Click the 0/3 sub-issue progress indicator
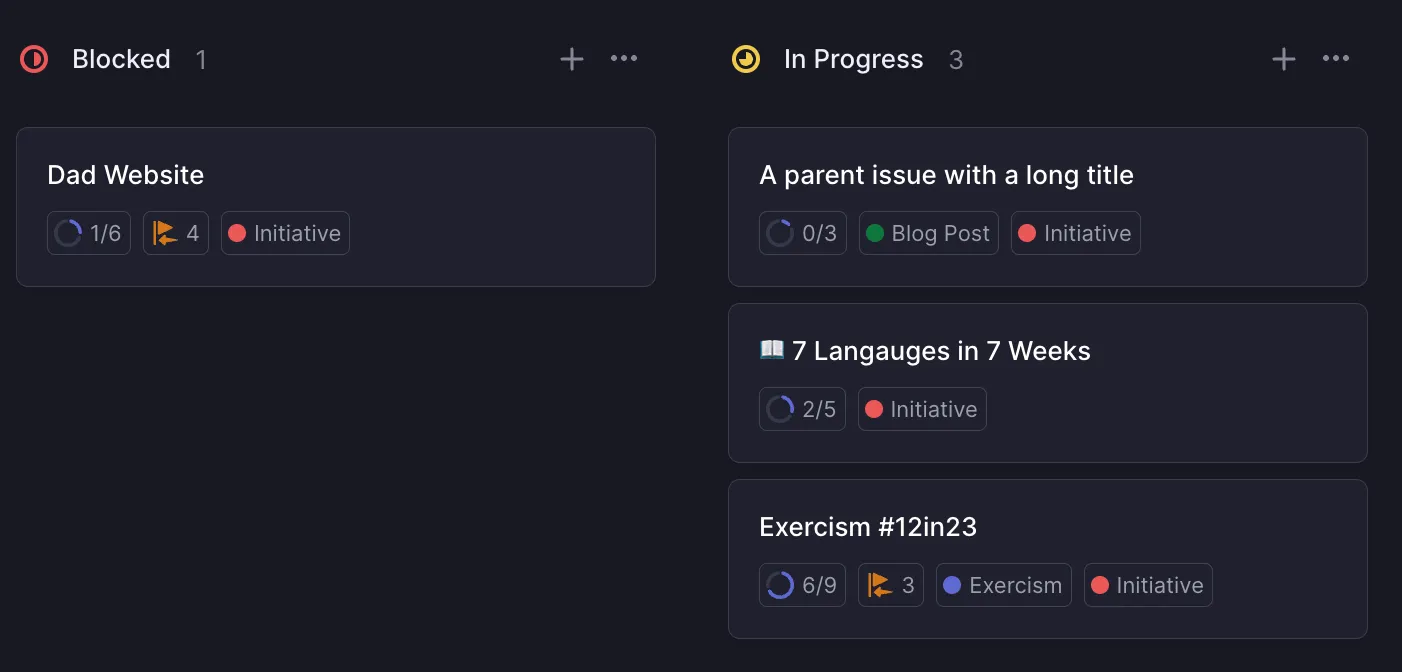The image size is (1402, 672). pos(801,234)
